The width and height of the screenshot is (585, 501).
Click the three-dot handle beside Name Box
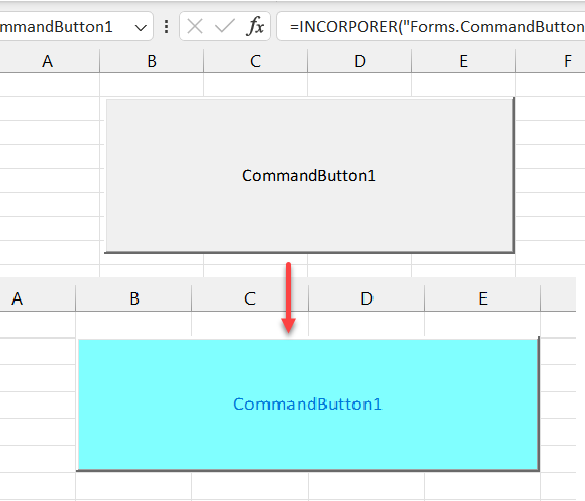pos(166,26)
